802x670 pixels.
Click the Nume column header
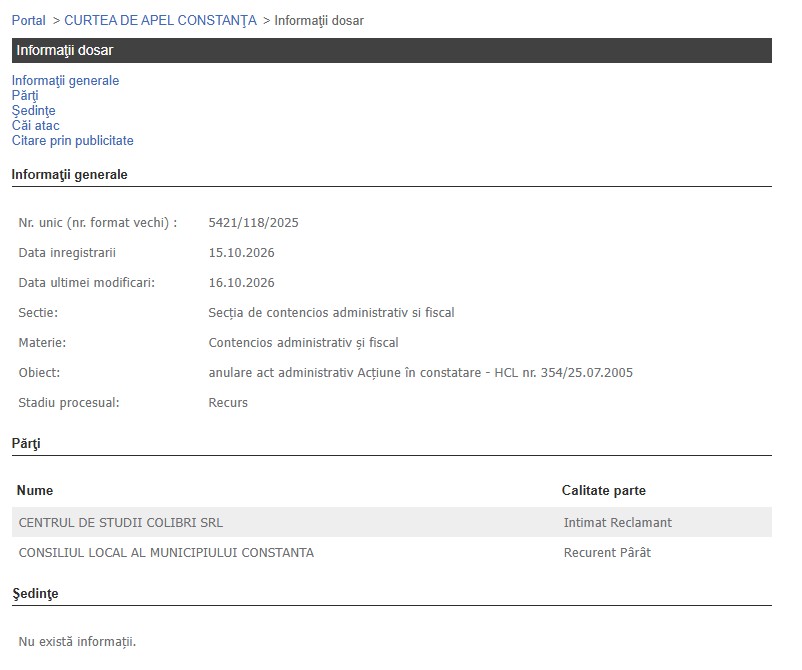[35, 490]
